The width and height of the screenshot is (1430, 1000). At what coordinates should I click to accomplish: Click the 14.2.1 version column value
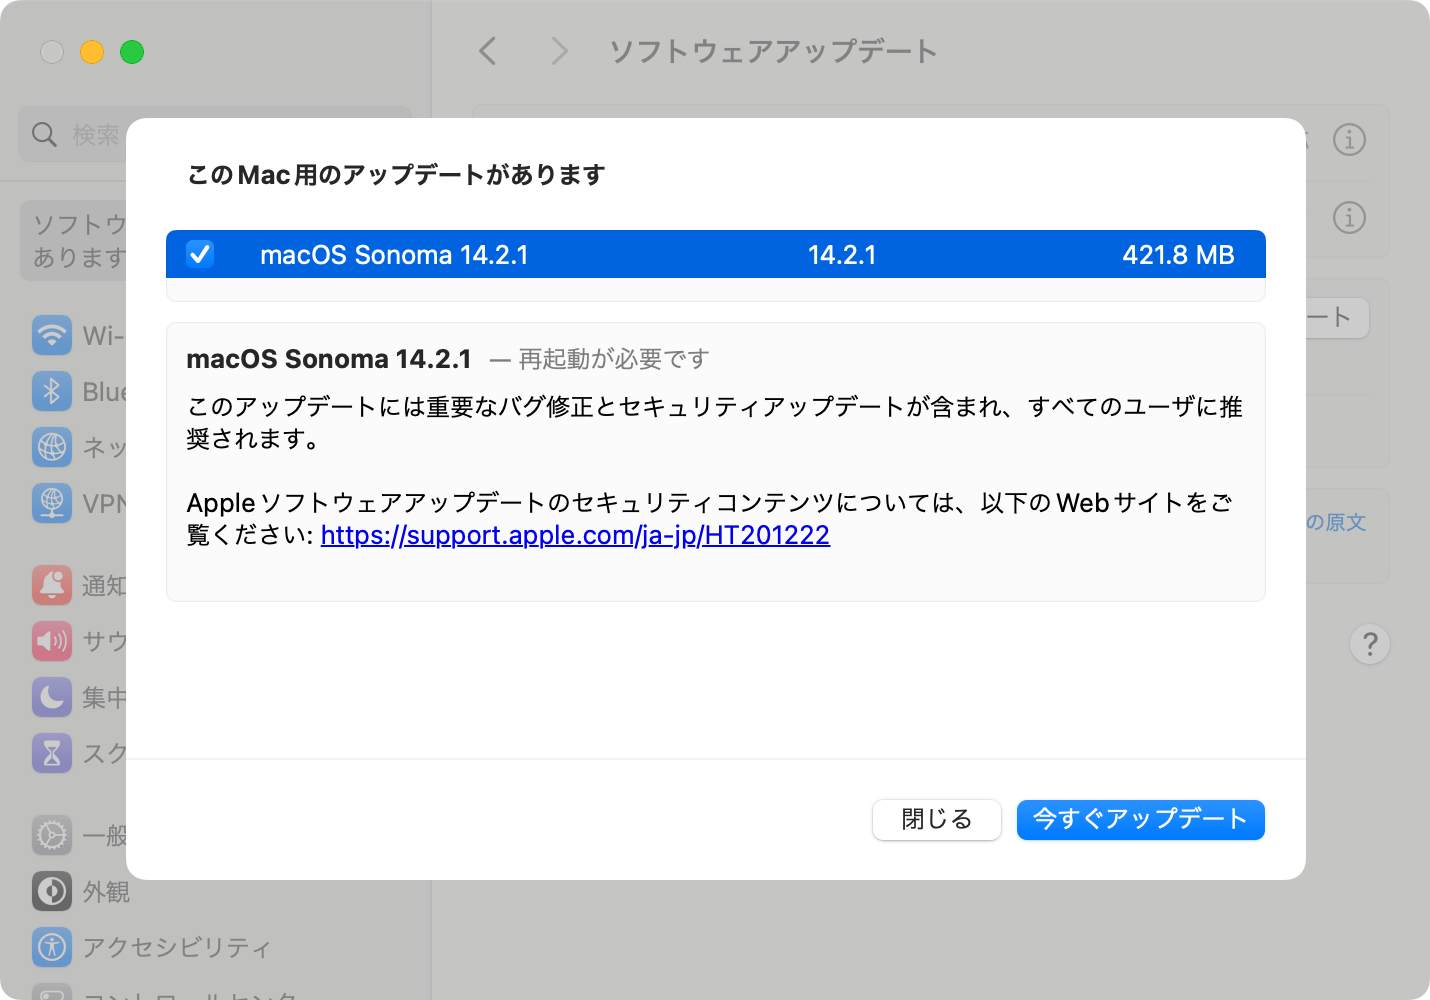[x=842, y=255]
